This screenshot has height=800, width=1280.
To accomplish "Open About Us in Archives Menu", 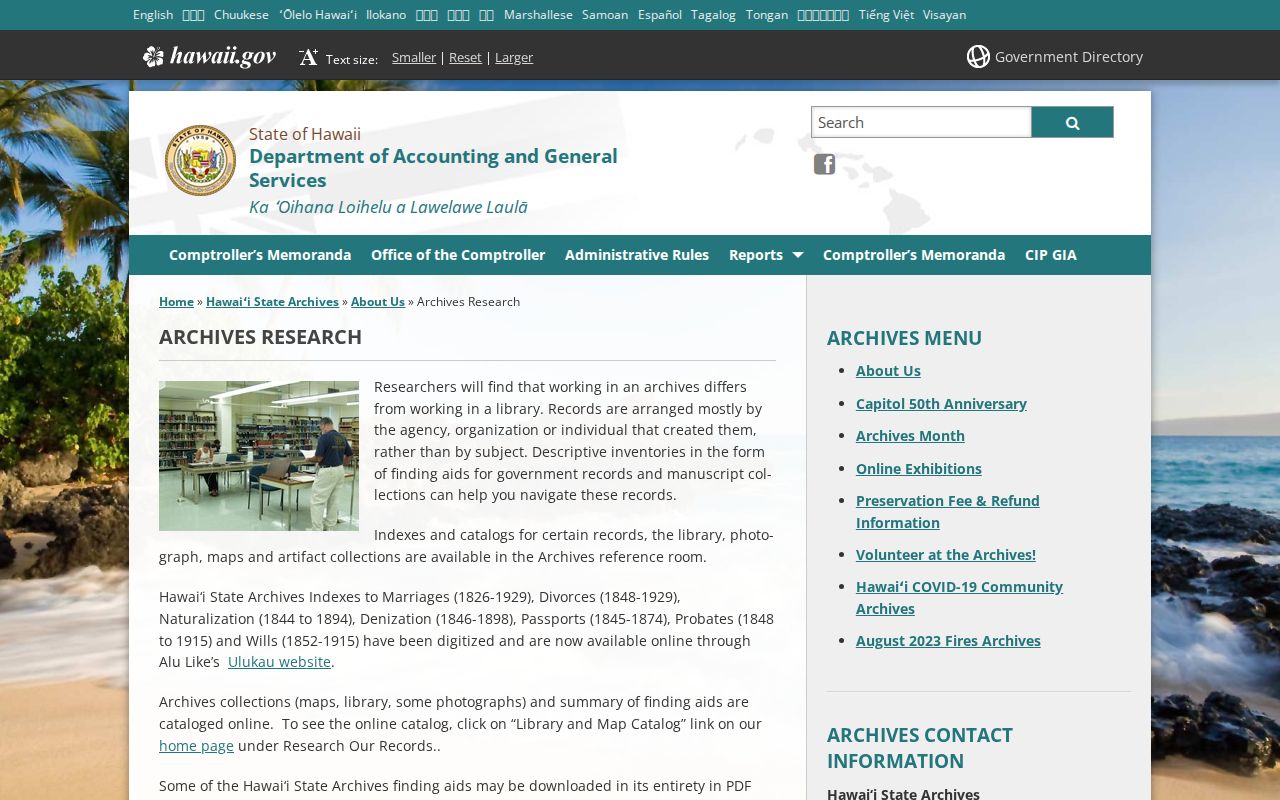I will pyautogui.click(x=888, y=370).
